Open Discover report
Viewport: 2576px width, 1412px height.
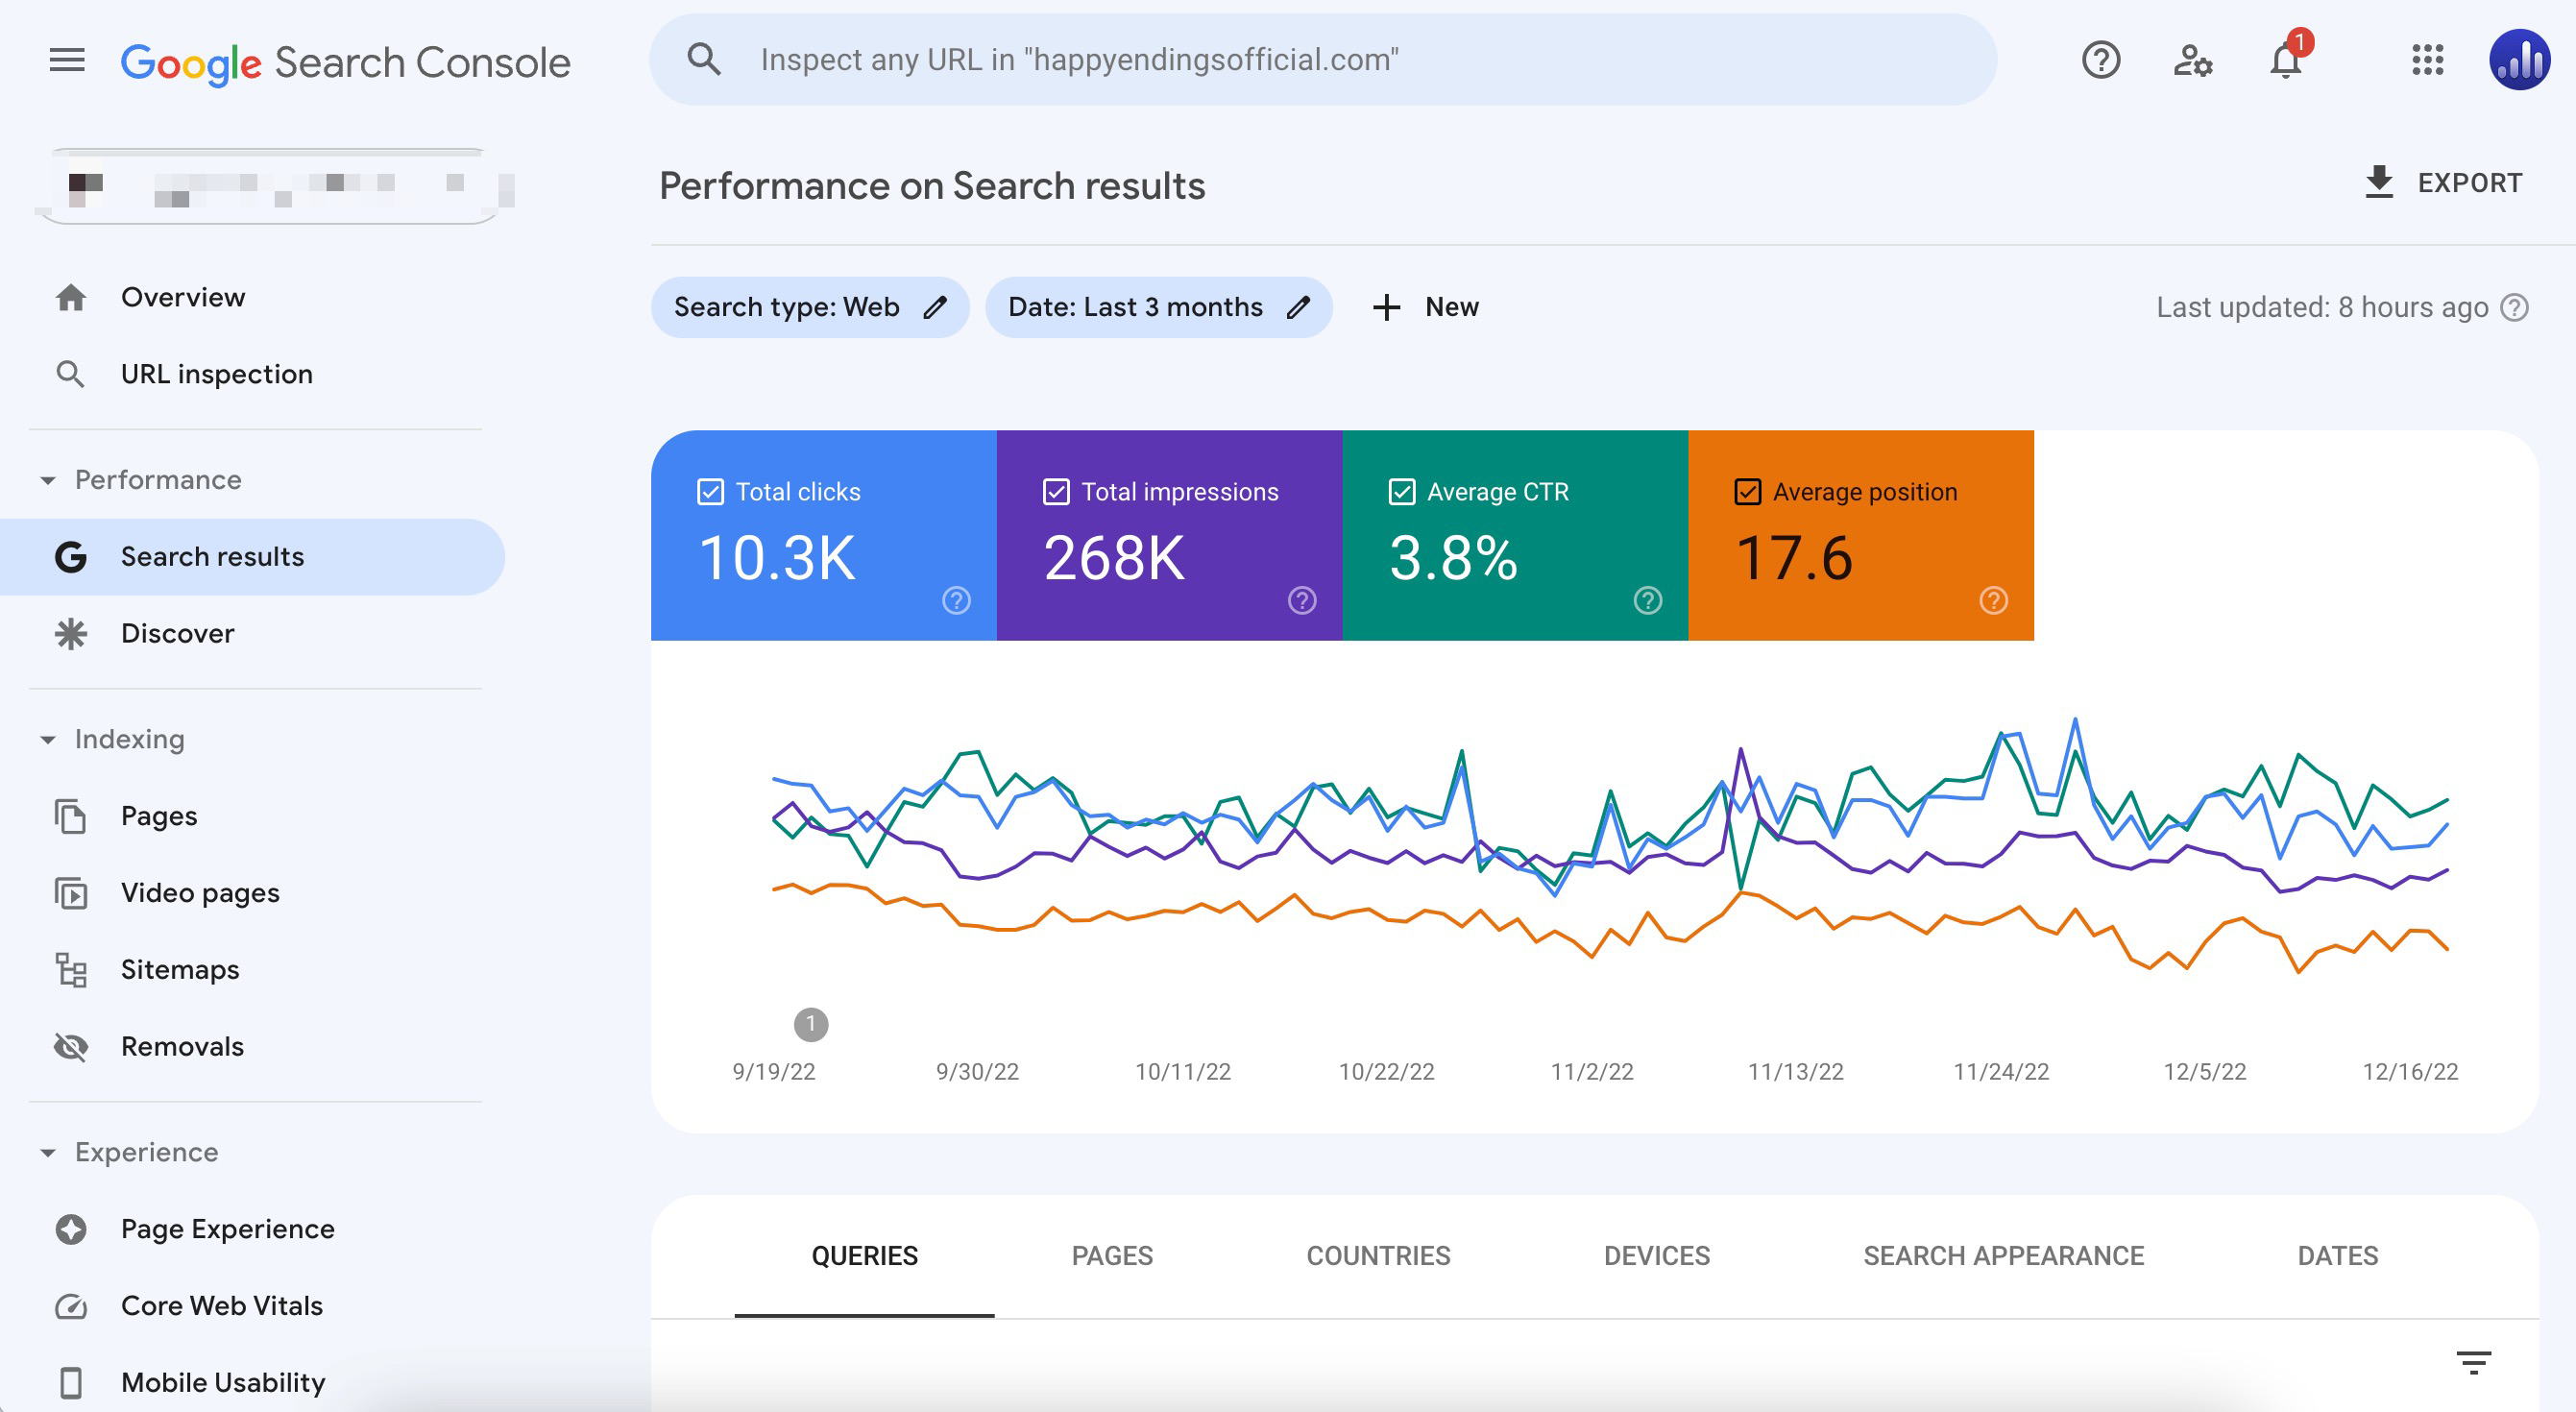(252, 633)
